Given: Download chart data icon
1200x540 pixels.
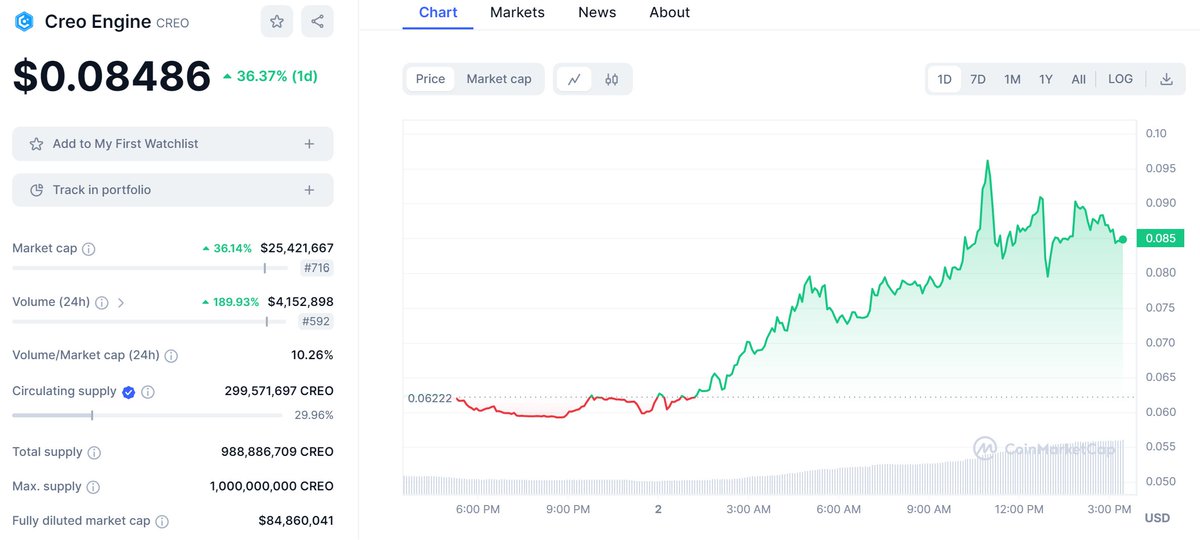Looking at the screenshot, I should (x=1166, y=79).
